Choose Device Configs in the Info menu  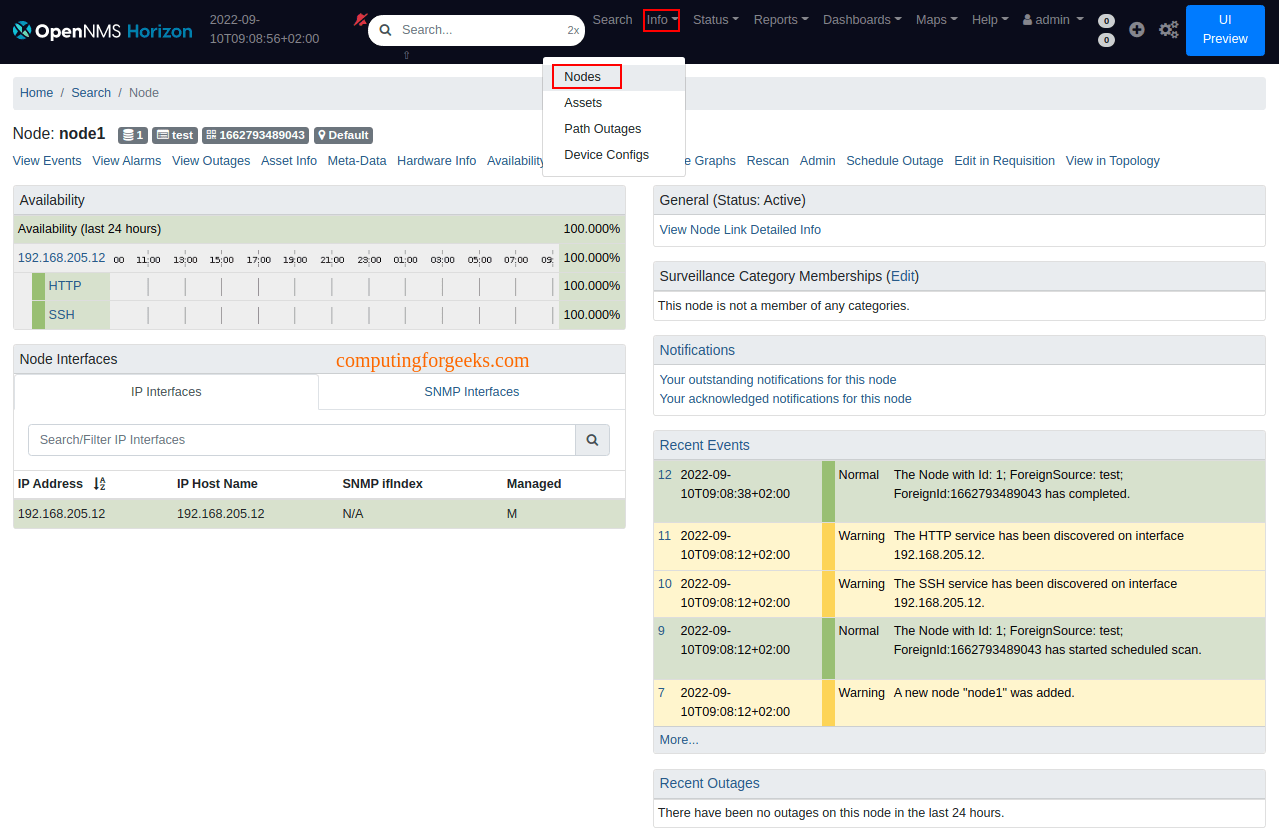[x=606, y=155]
